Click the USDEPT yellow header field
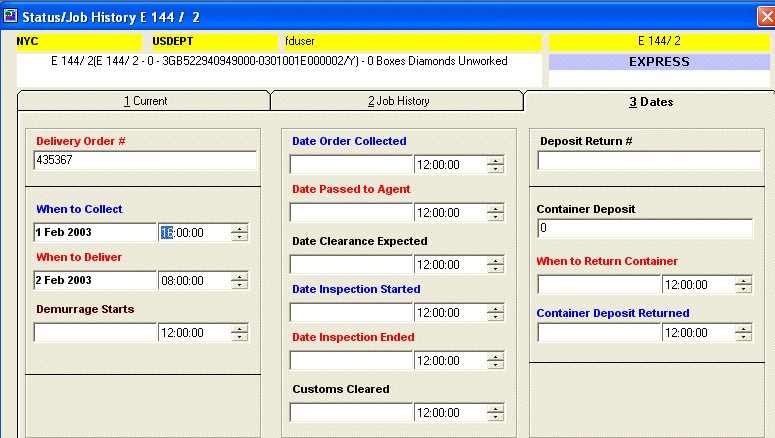This screenshot has height=438, width=775. [215, 42]
